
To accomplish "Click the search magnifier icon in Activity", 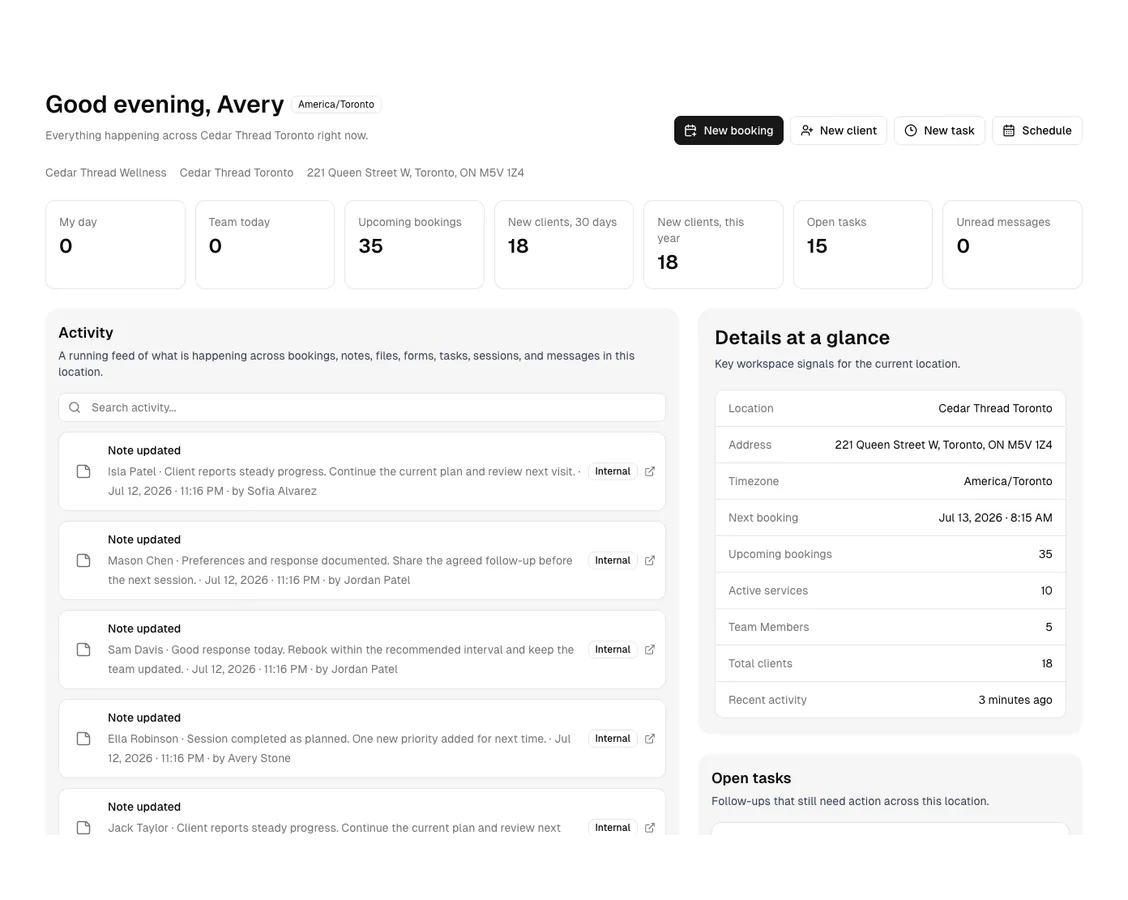I will 75,407.
